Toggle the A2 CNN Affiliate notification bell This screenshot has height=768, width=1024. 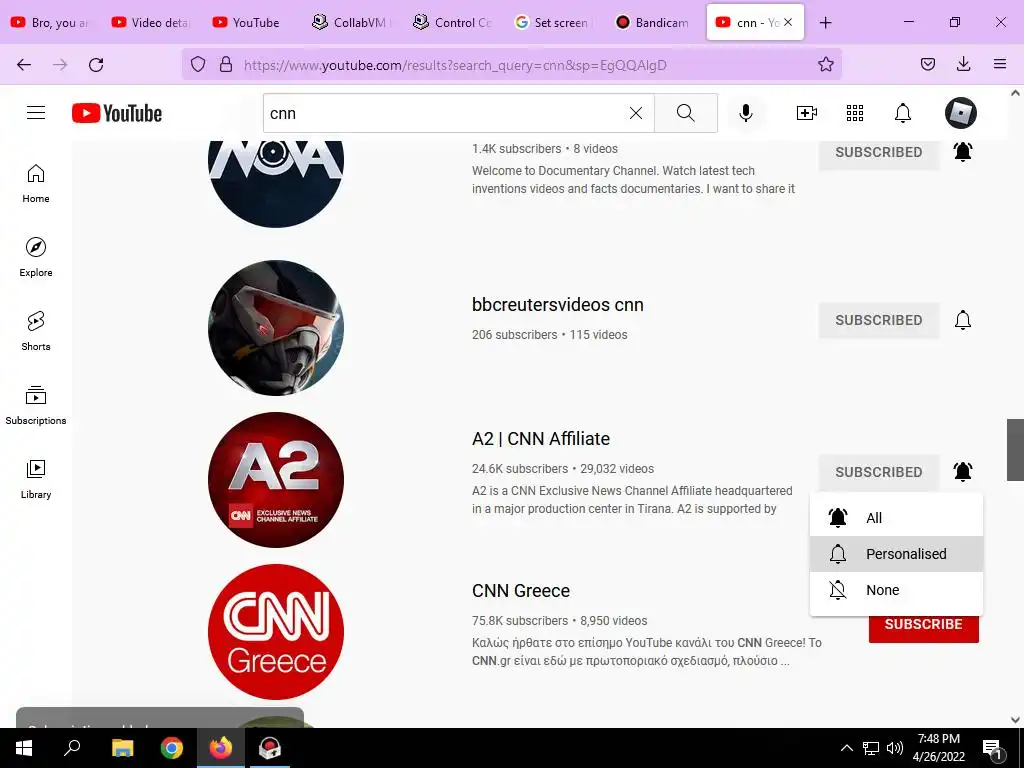[963, 472]
